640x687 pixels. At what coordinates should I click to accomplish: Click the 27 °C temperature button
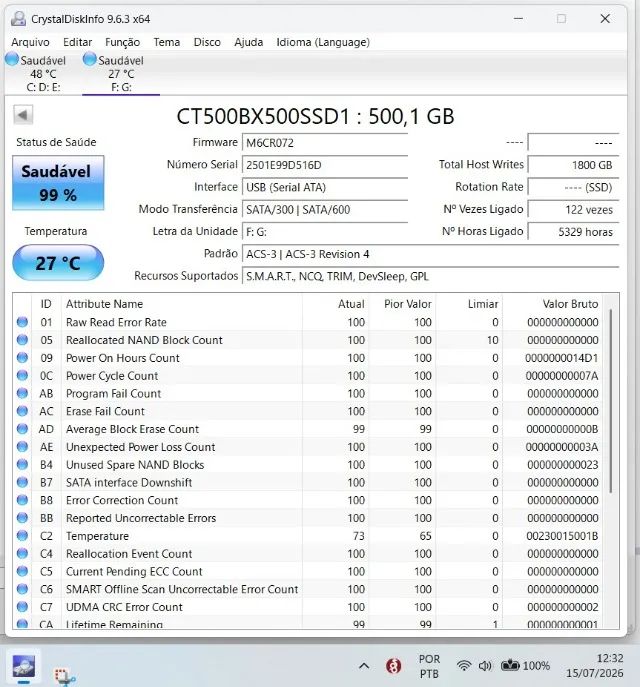point(58,263)
